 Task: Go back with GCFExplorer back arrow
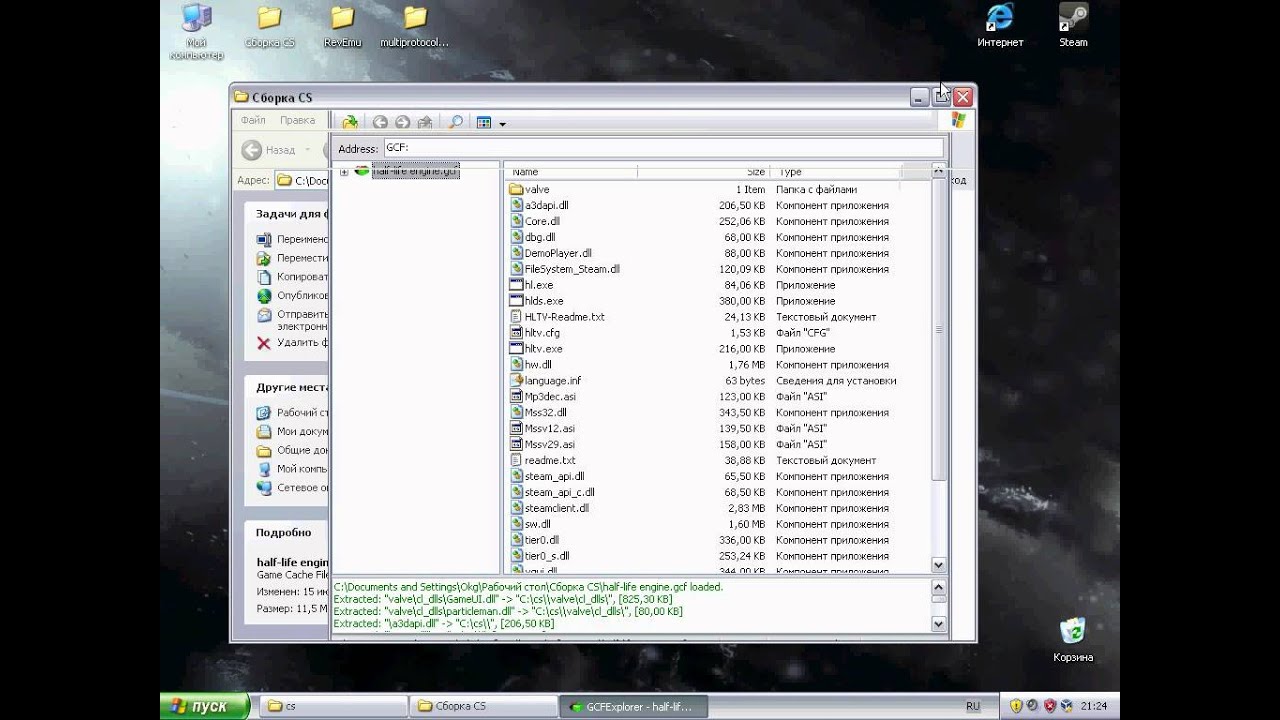pyautogui.click(x=380, y=122)
